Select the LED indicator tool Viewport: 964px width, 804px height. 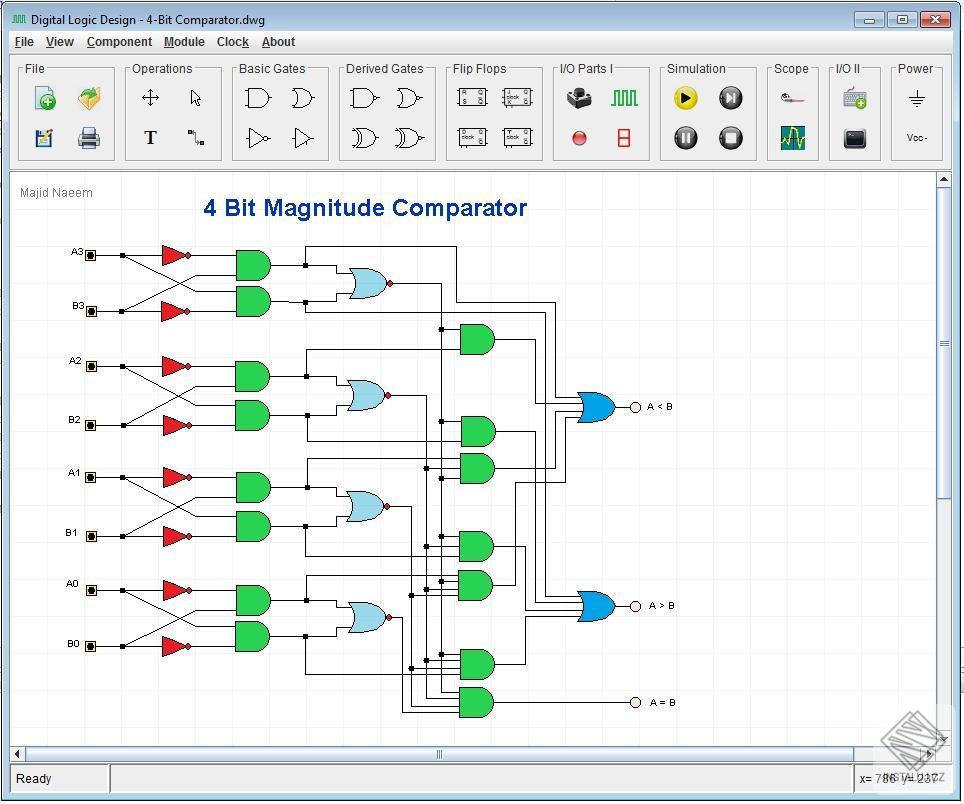click(578, 137)
